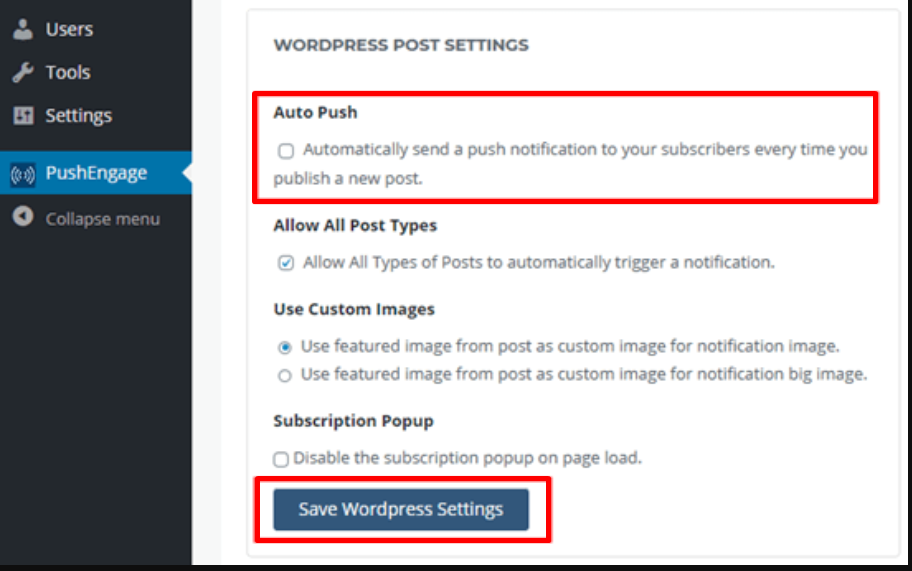This screenshot has width=912, height=571.
Task: Select featured image for notification big image
Action: 285,376
